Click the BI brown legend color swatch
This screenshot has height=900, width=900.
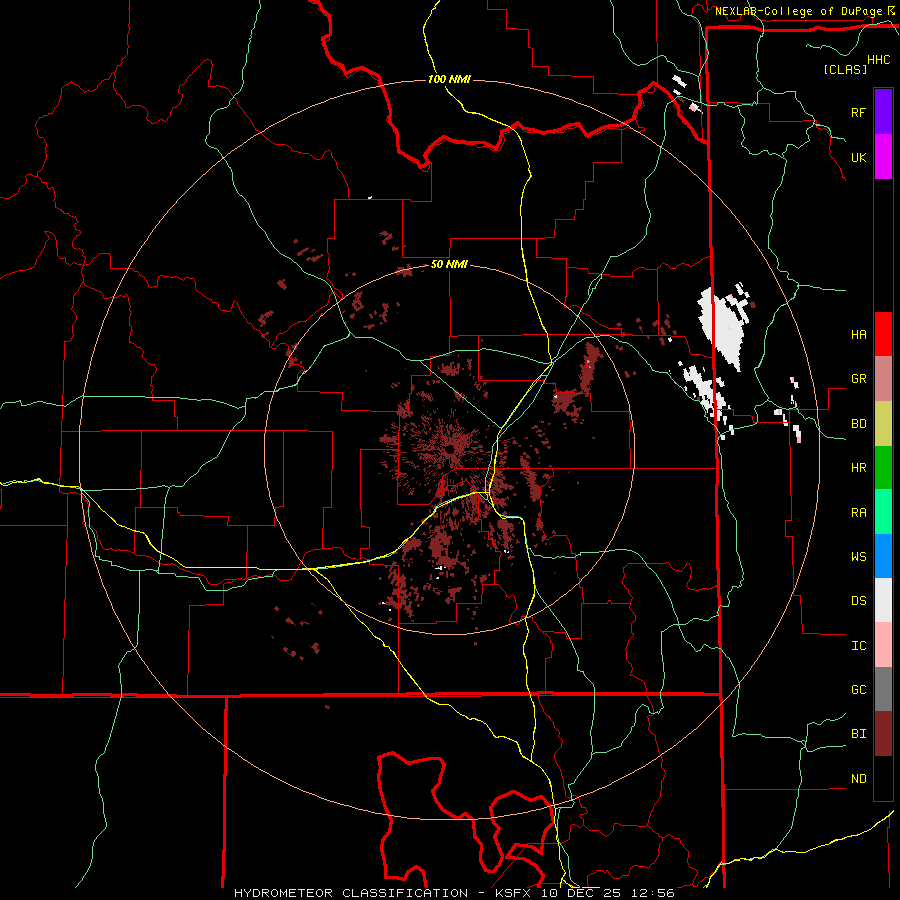[x=883, y=734]
